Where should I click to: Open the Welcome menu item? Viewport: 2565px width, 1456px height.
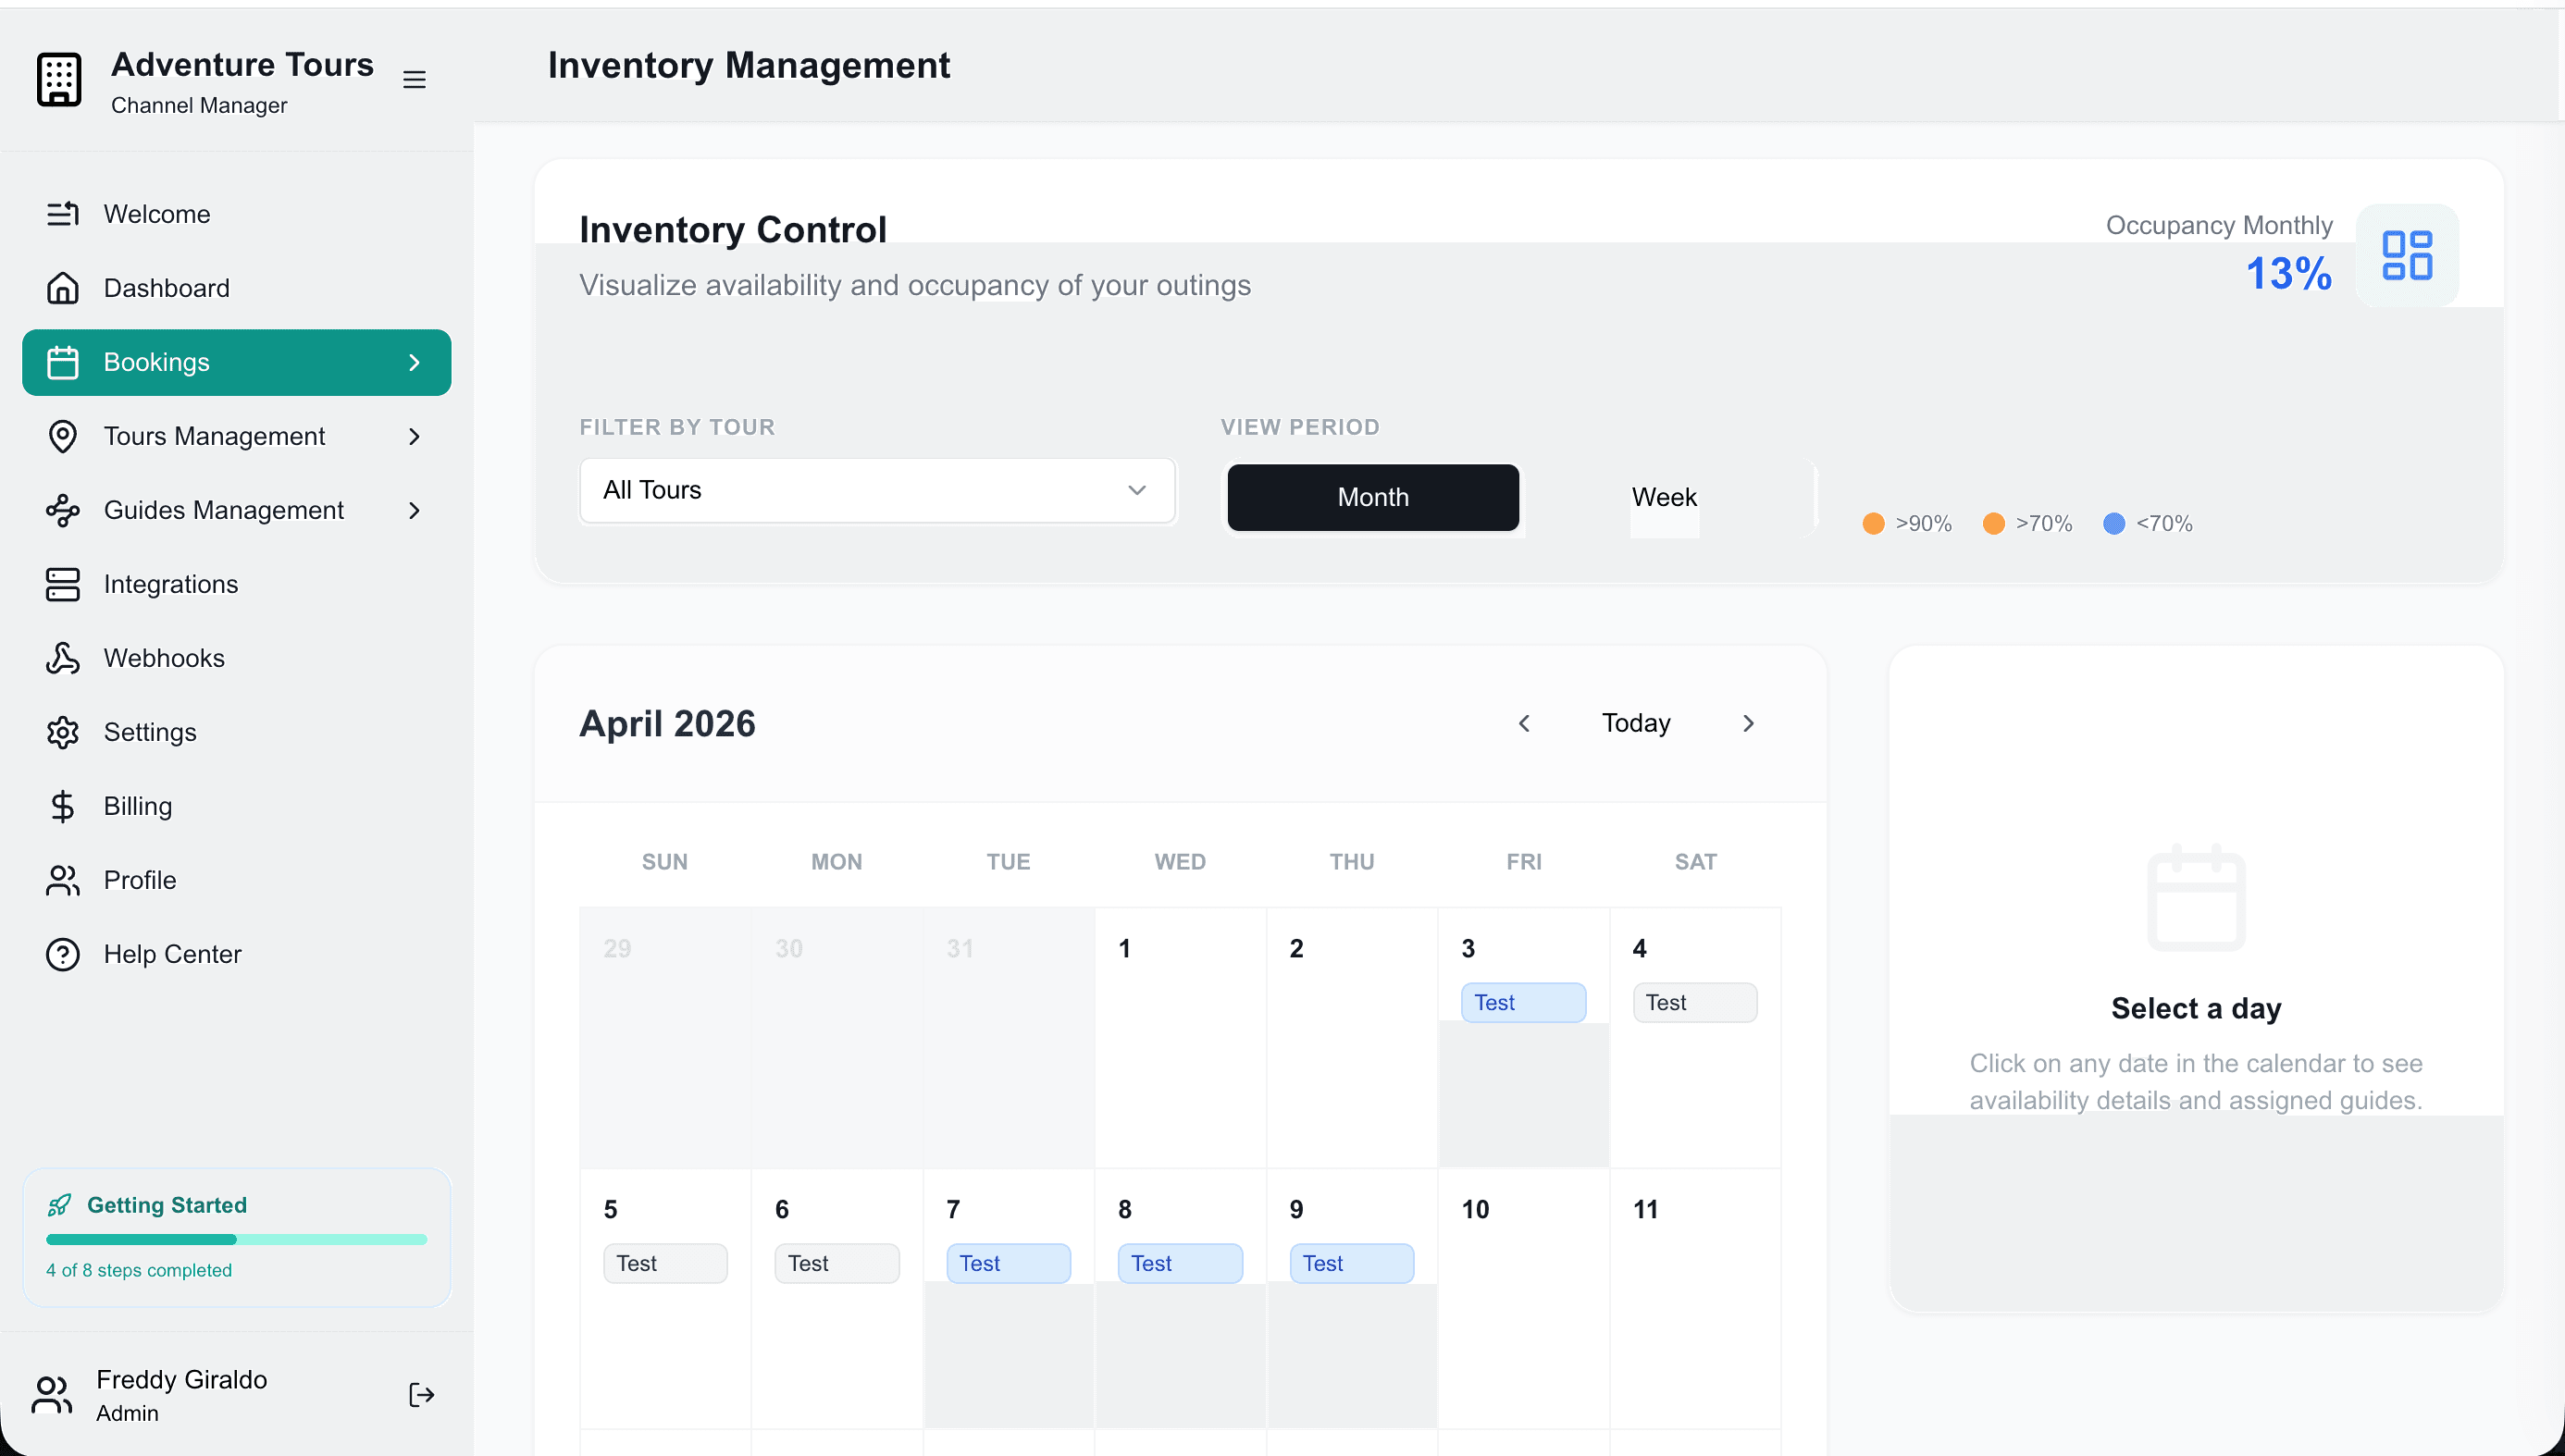(x=236, y=214)
